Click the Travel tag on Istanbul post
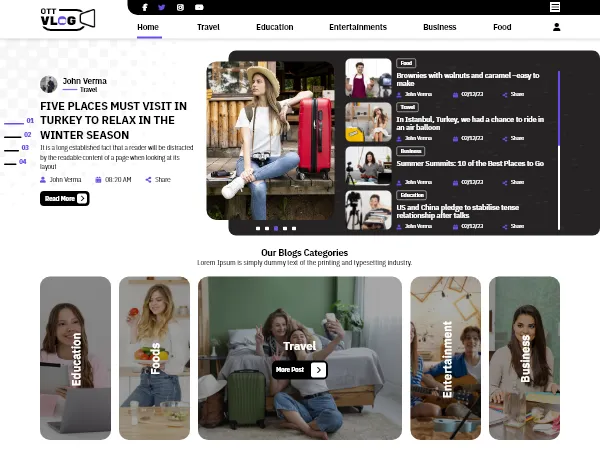 (x=408, y=107)
